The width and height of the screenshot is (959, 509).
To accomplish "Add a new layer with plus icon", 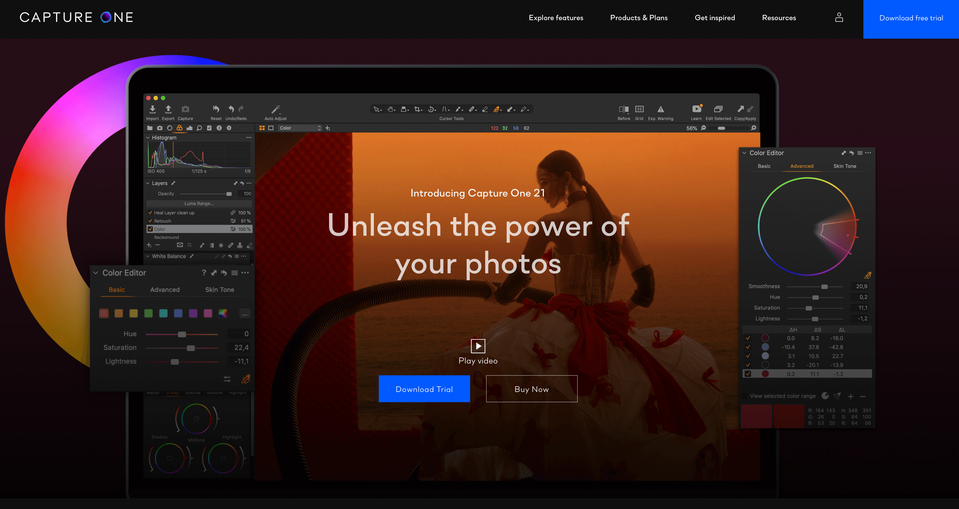I will point(149,245).
